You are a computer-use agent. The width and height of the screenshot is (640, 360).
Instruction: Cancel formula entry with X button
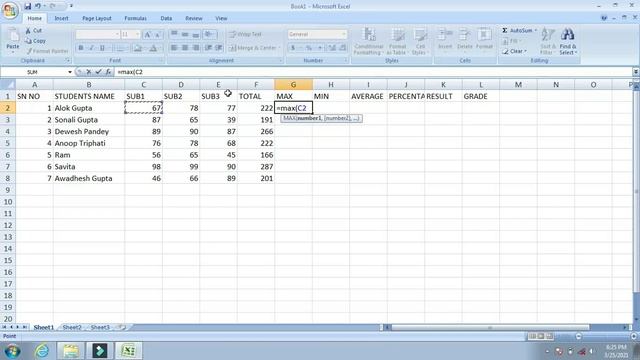(89, 72)
